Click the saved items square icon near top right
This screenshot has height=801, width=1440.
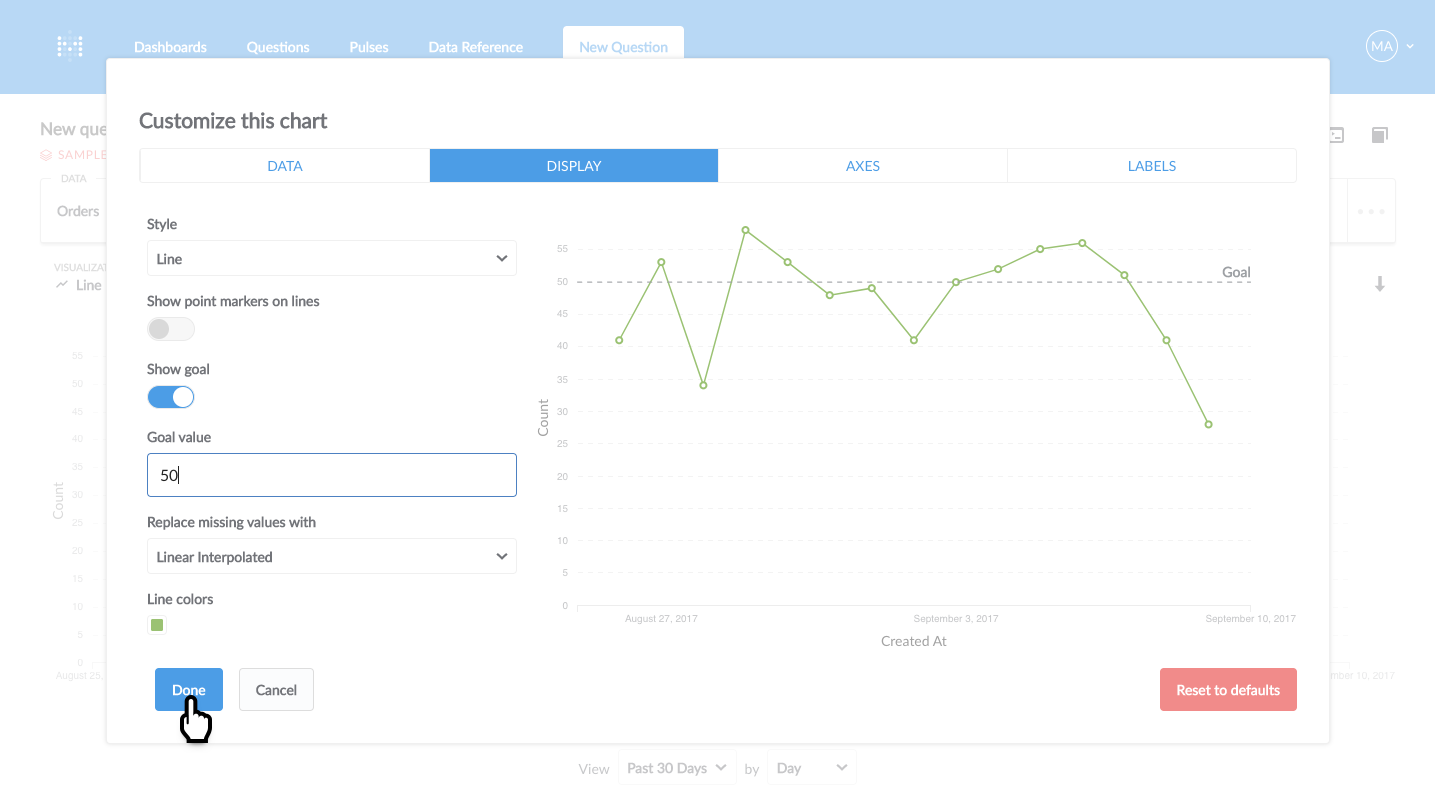(x=1381, y=134)
